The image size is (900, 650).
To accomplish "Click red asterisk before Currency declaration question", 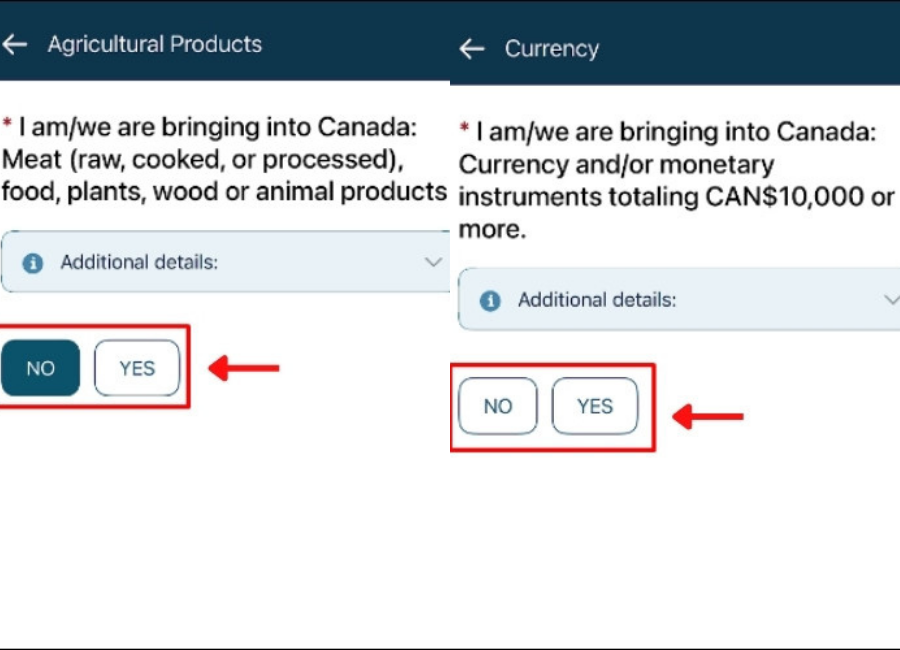I will tap(464, 131).
